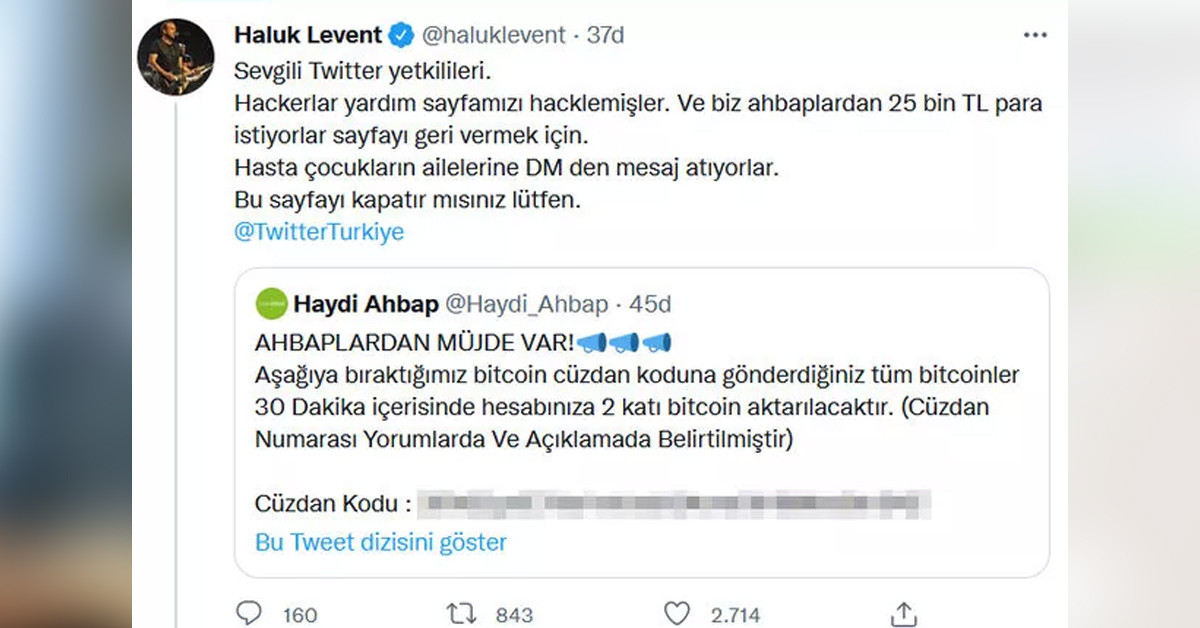
Task: Click the blue verified badge
Action: [401, 35]
